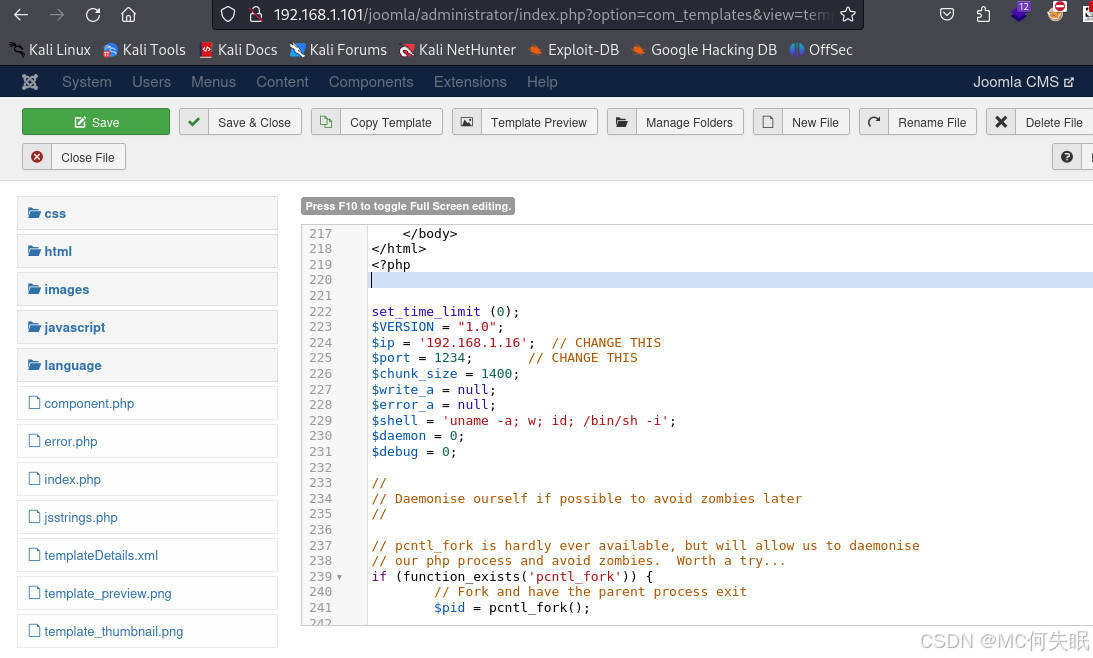Click the css folder icon
This screenshot has height=658, width=1093.
pyautogui.click(x=34, y=213)
